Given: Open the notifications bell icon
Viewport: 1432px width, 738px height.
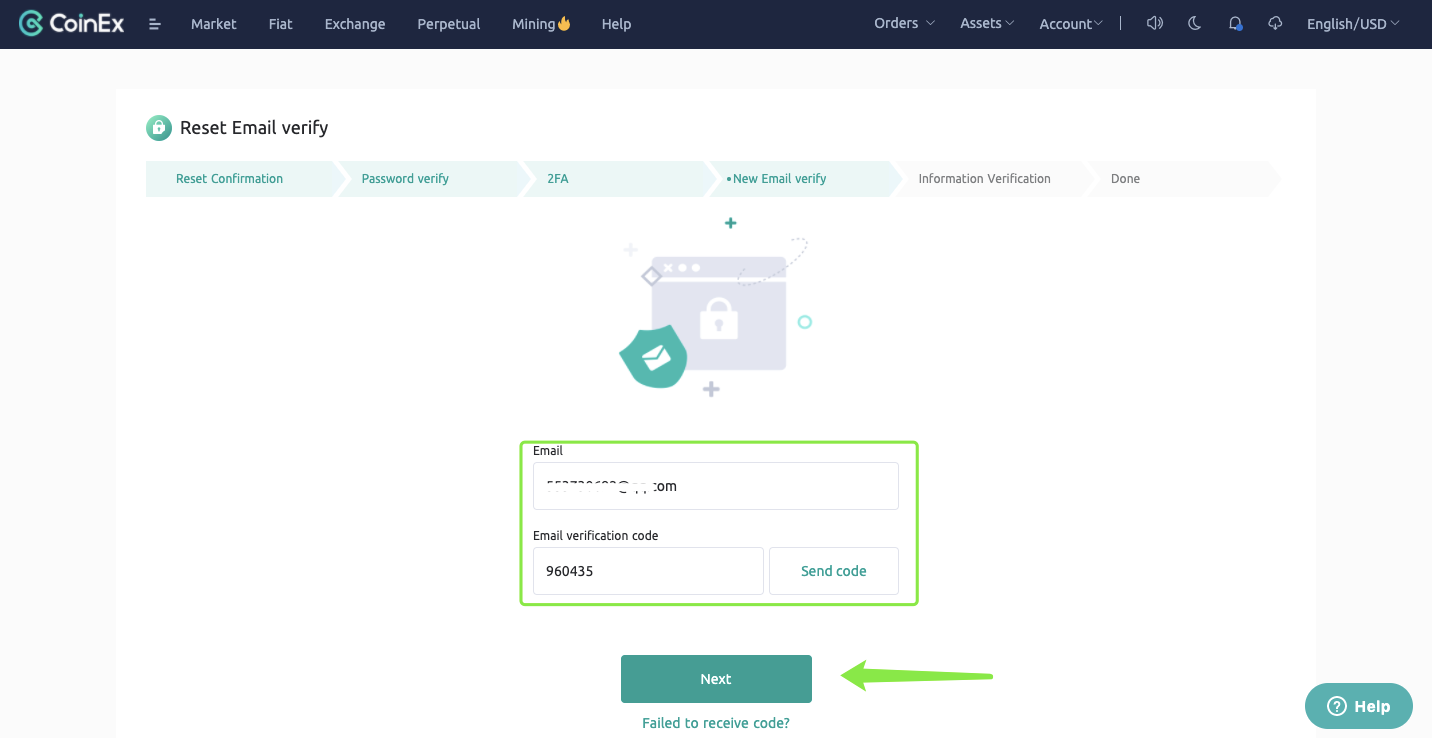Looking at the screenshot, I should click(x=1235, y=23).
